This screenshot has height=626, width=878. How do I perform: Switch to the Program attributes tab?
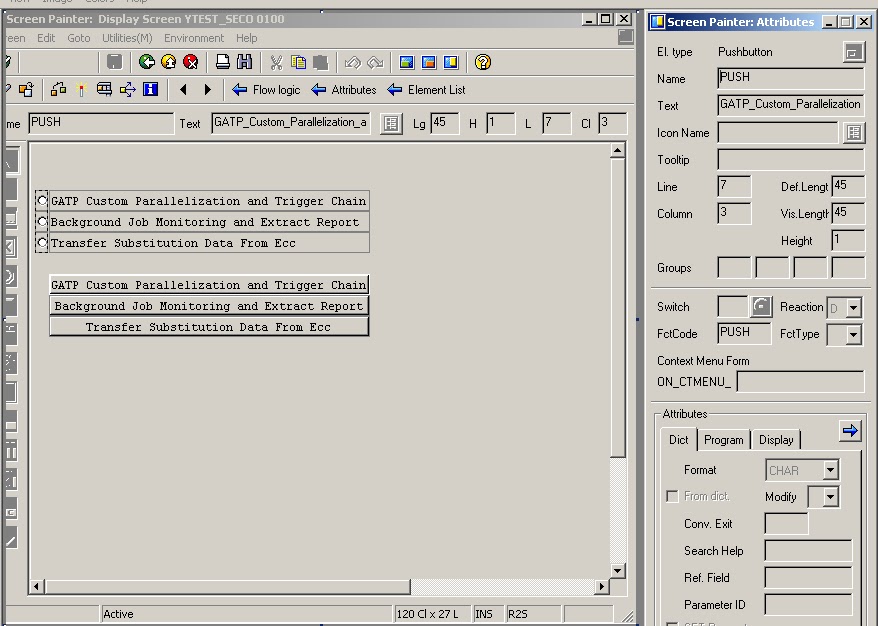[723, 439]
